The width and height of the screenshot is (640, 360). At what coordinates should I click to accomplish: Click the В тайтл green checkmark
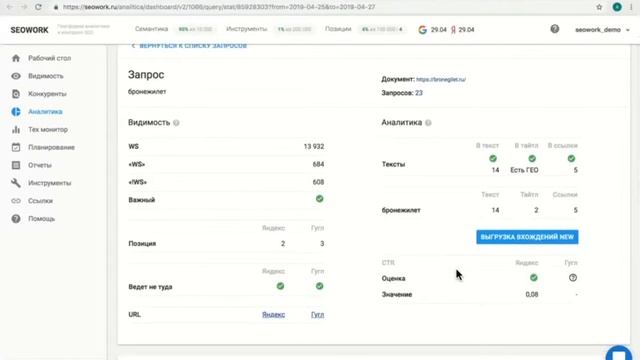[x=532, y=158]
